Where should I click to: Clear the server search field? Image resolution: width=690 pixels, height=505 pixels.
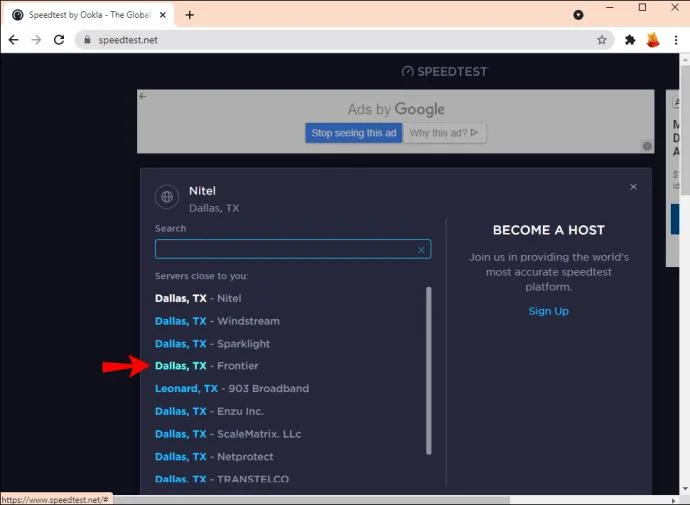point(421,249)
